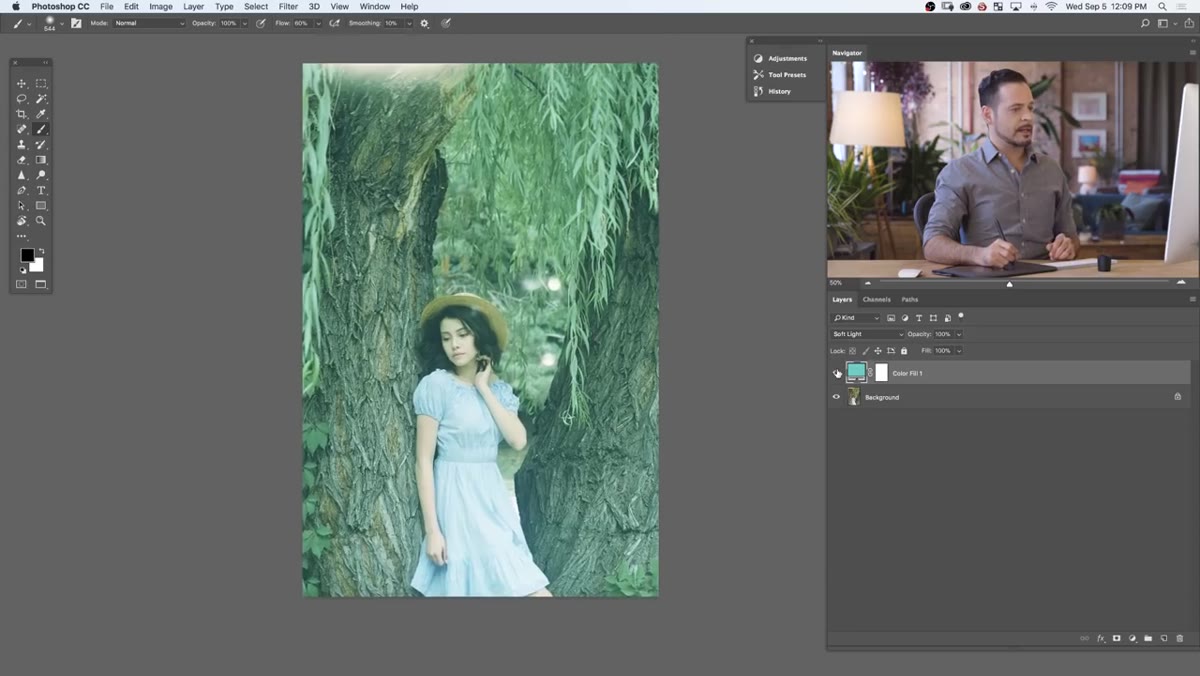Open the tool preset picker arrow
The width and height of the screenshot is (1200, 676).
click(28, 23)
